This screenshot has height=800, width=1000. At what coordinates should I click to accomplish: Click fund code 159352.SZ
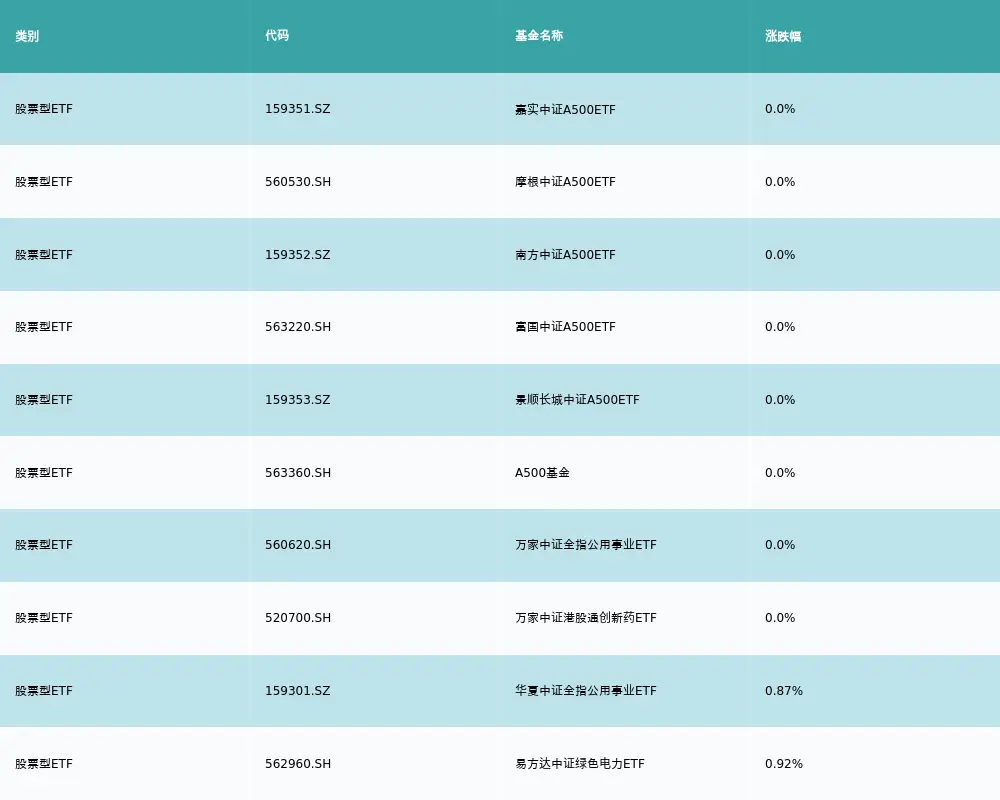pos(298,254)
